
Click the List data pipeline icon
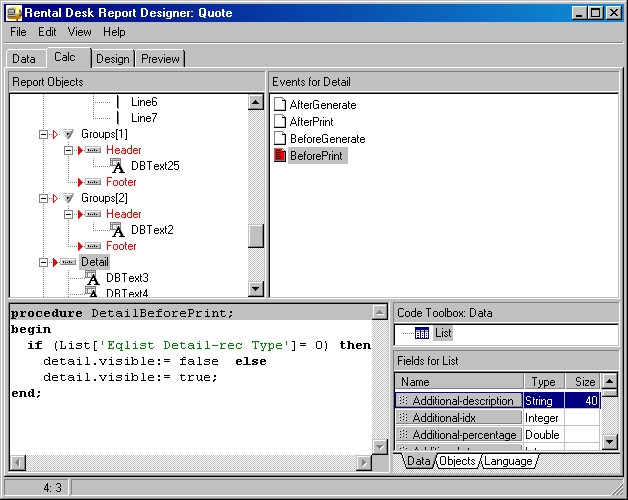(x=421, y=334)
